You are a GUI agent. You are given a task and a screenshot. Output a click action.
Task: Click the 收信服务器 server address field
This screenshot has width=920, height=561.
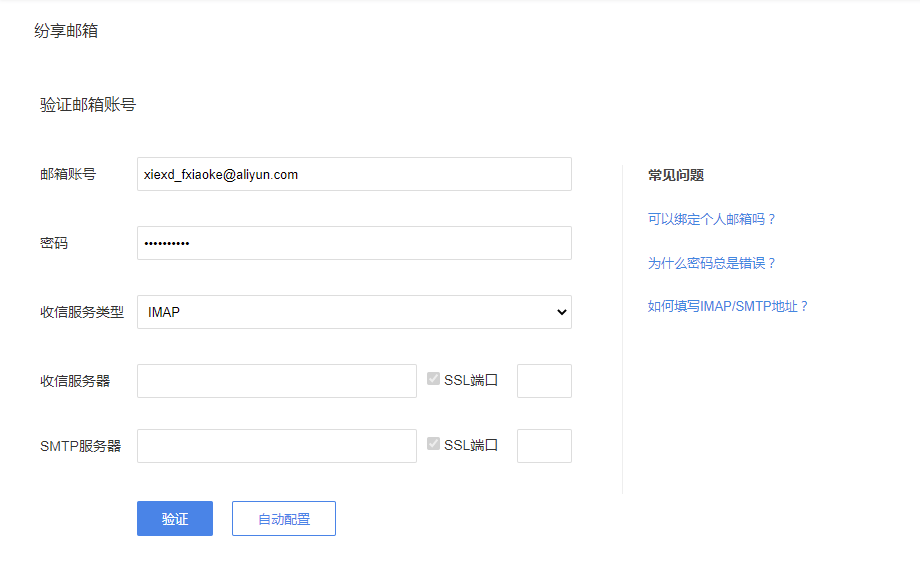277,381
